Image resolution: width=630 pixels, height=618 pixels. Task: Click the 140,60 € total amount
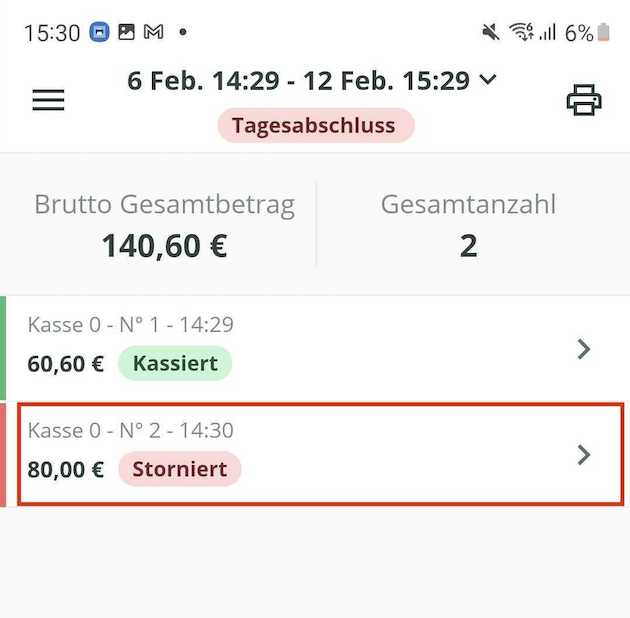coord(164,245)
